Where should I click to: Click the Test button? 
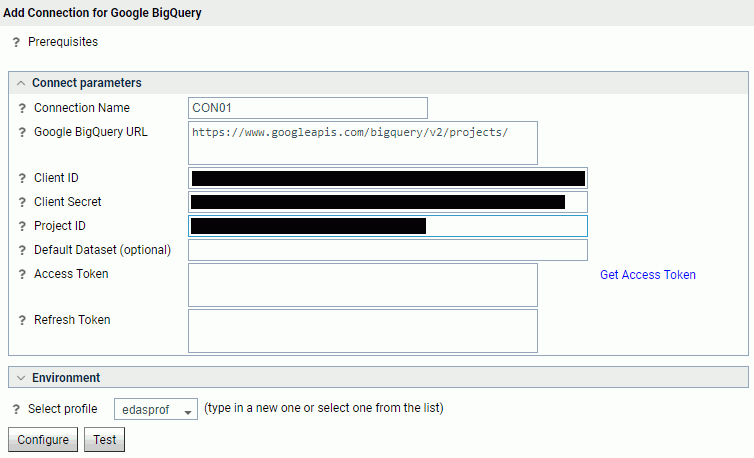(x=104, y=440)
